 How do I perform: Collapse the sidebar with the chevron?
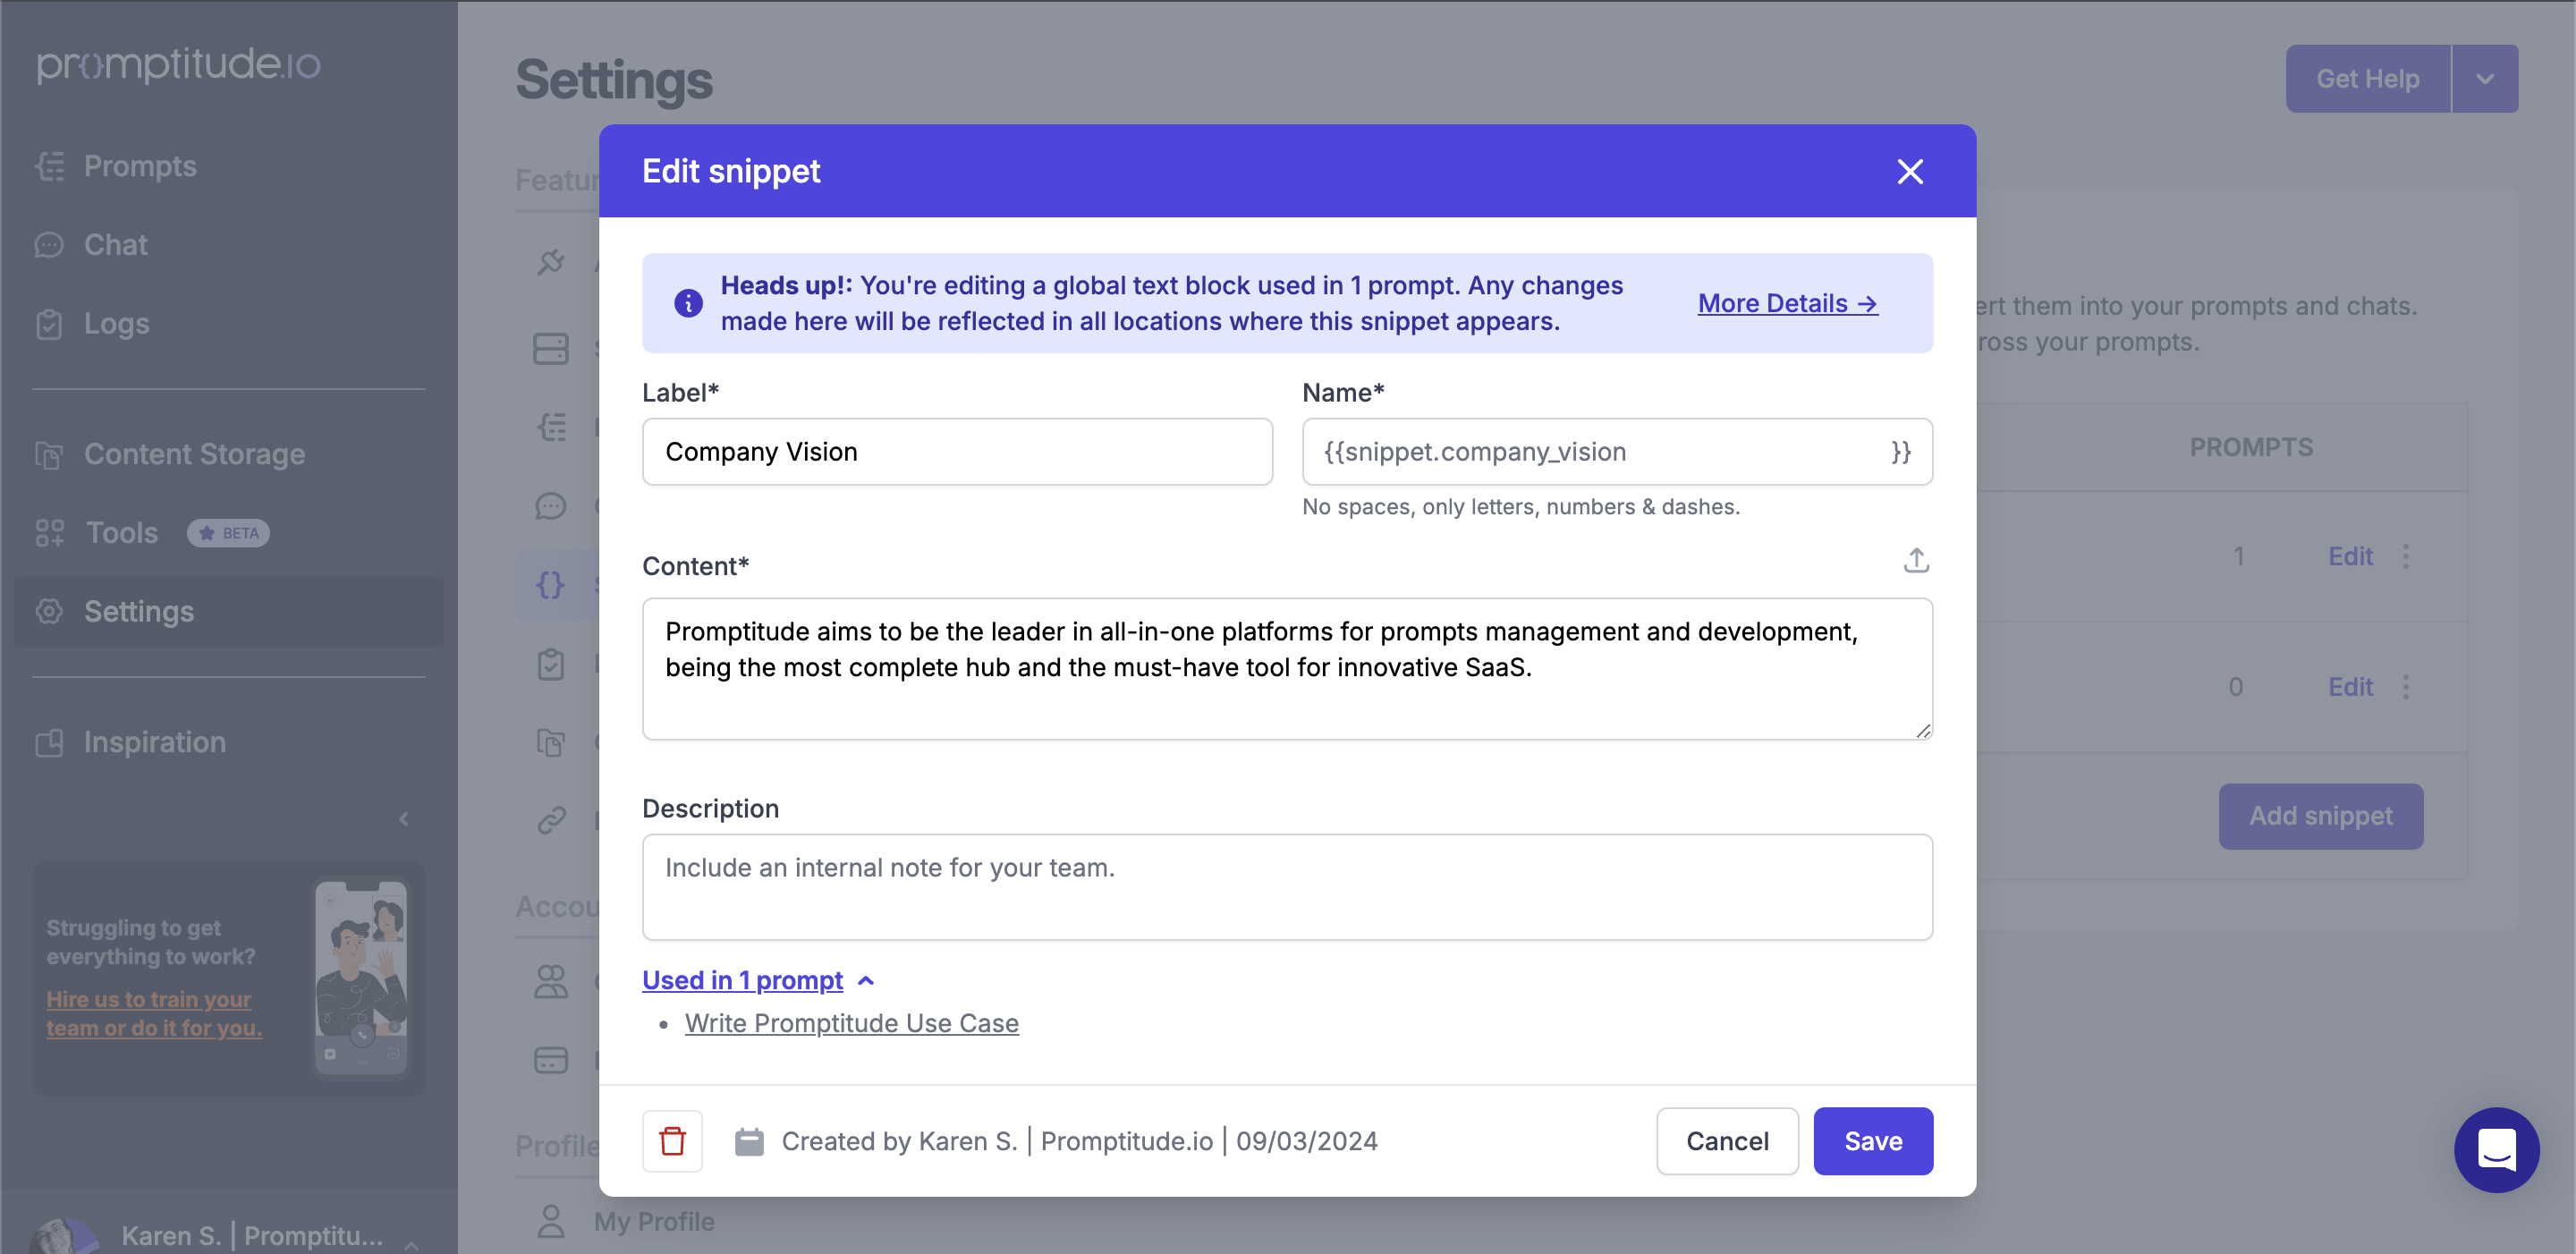pos(404,819)
